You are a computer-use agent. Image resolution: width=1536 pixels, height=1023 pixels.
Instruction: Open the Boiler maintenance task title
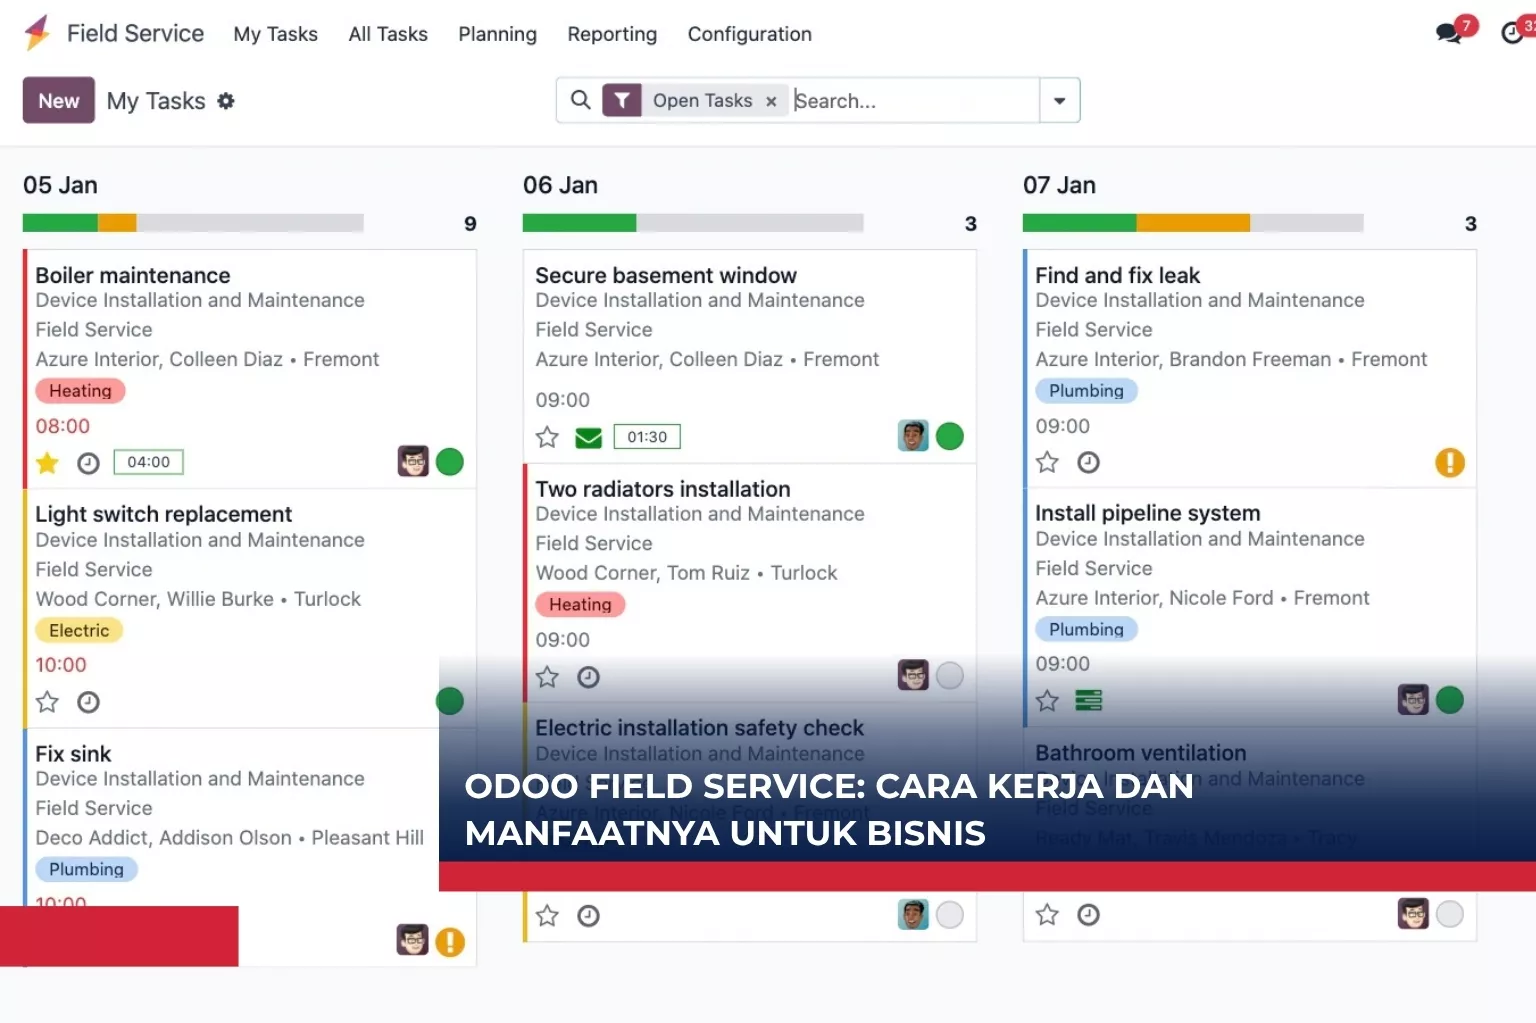[x=133, y=275]
